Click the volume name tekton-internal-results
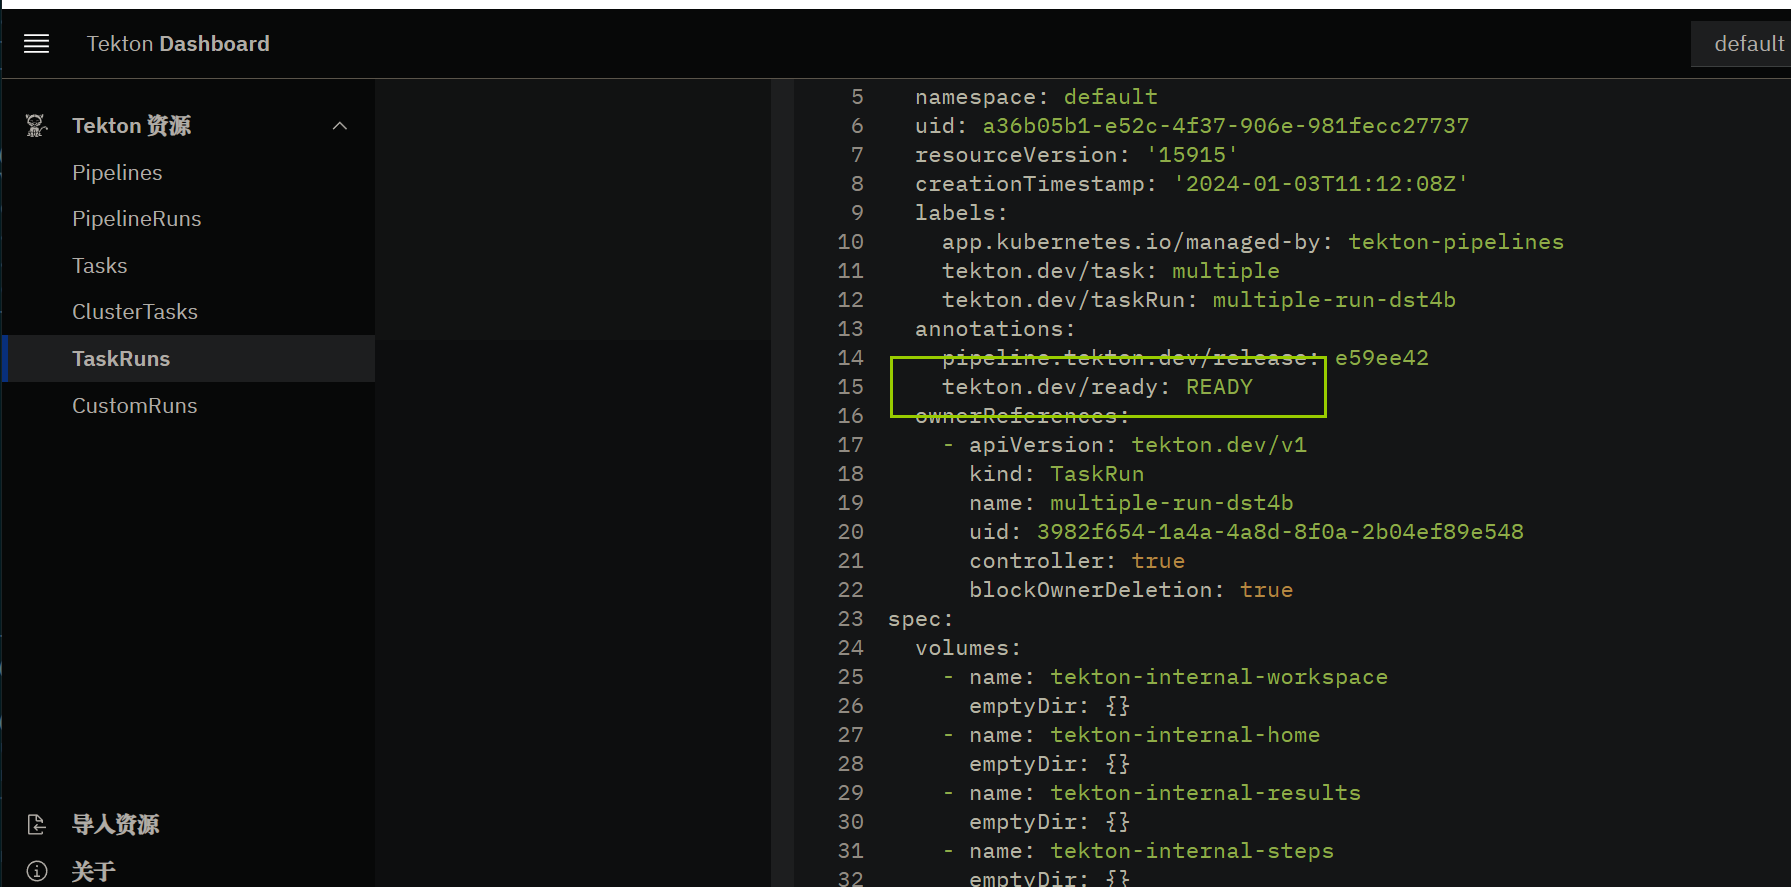This screenshot has height=887, width=1791. click(1205, 793)
